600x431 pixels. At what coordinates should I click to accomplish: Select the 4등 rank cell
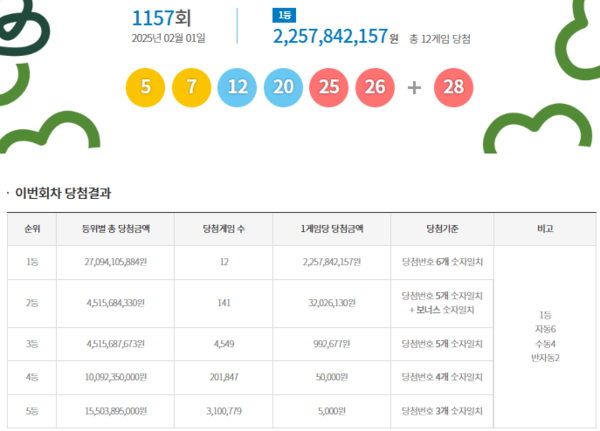pos(32,377)
